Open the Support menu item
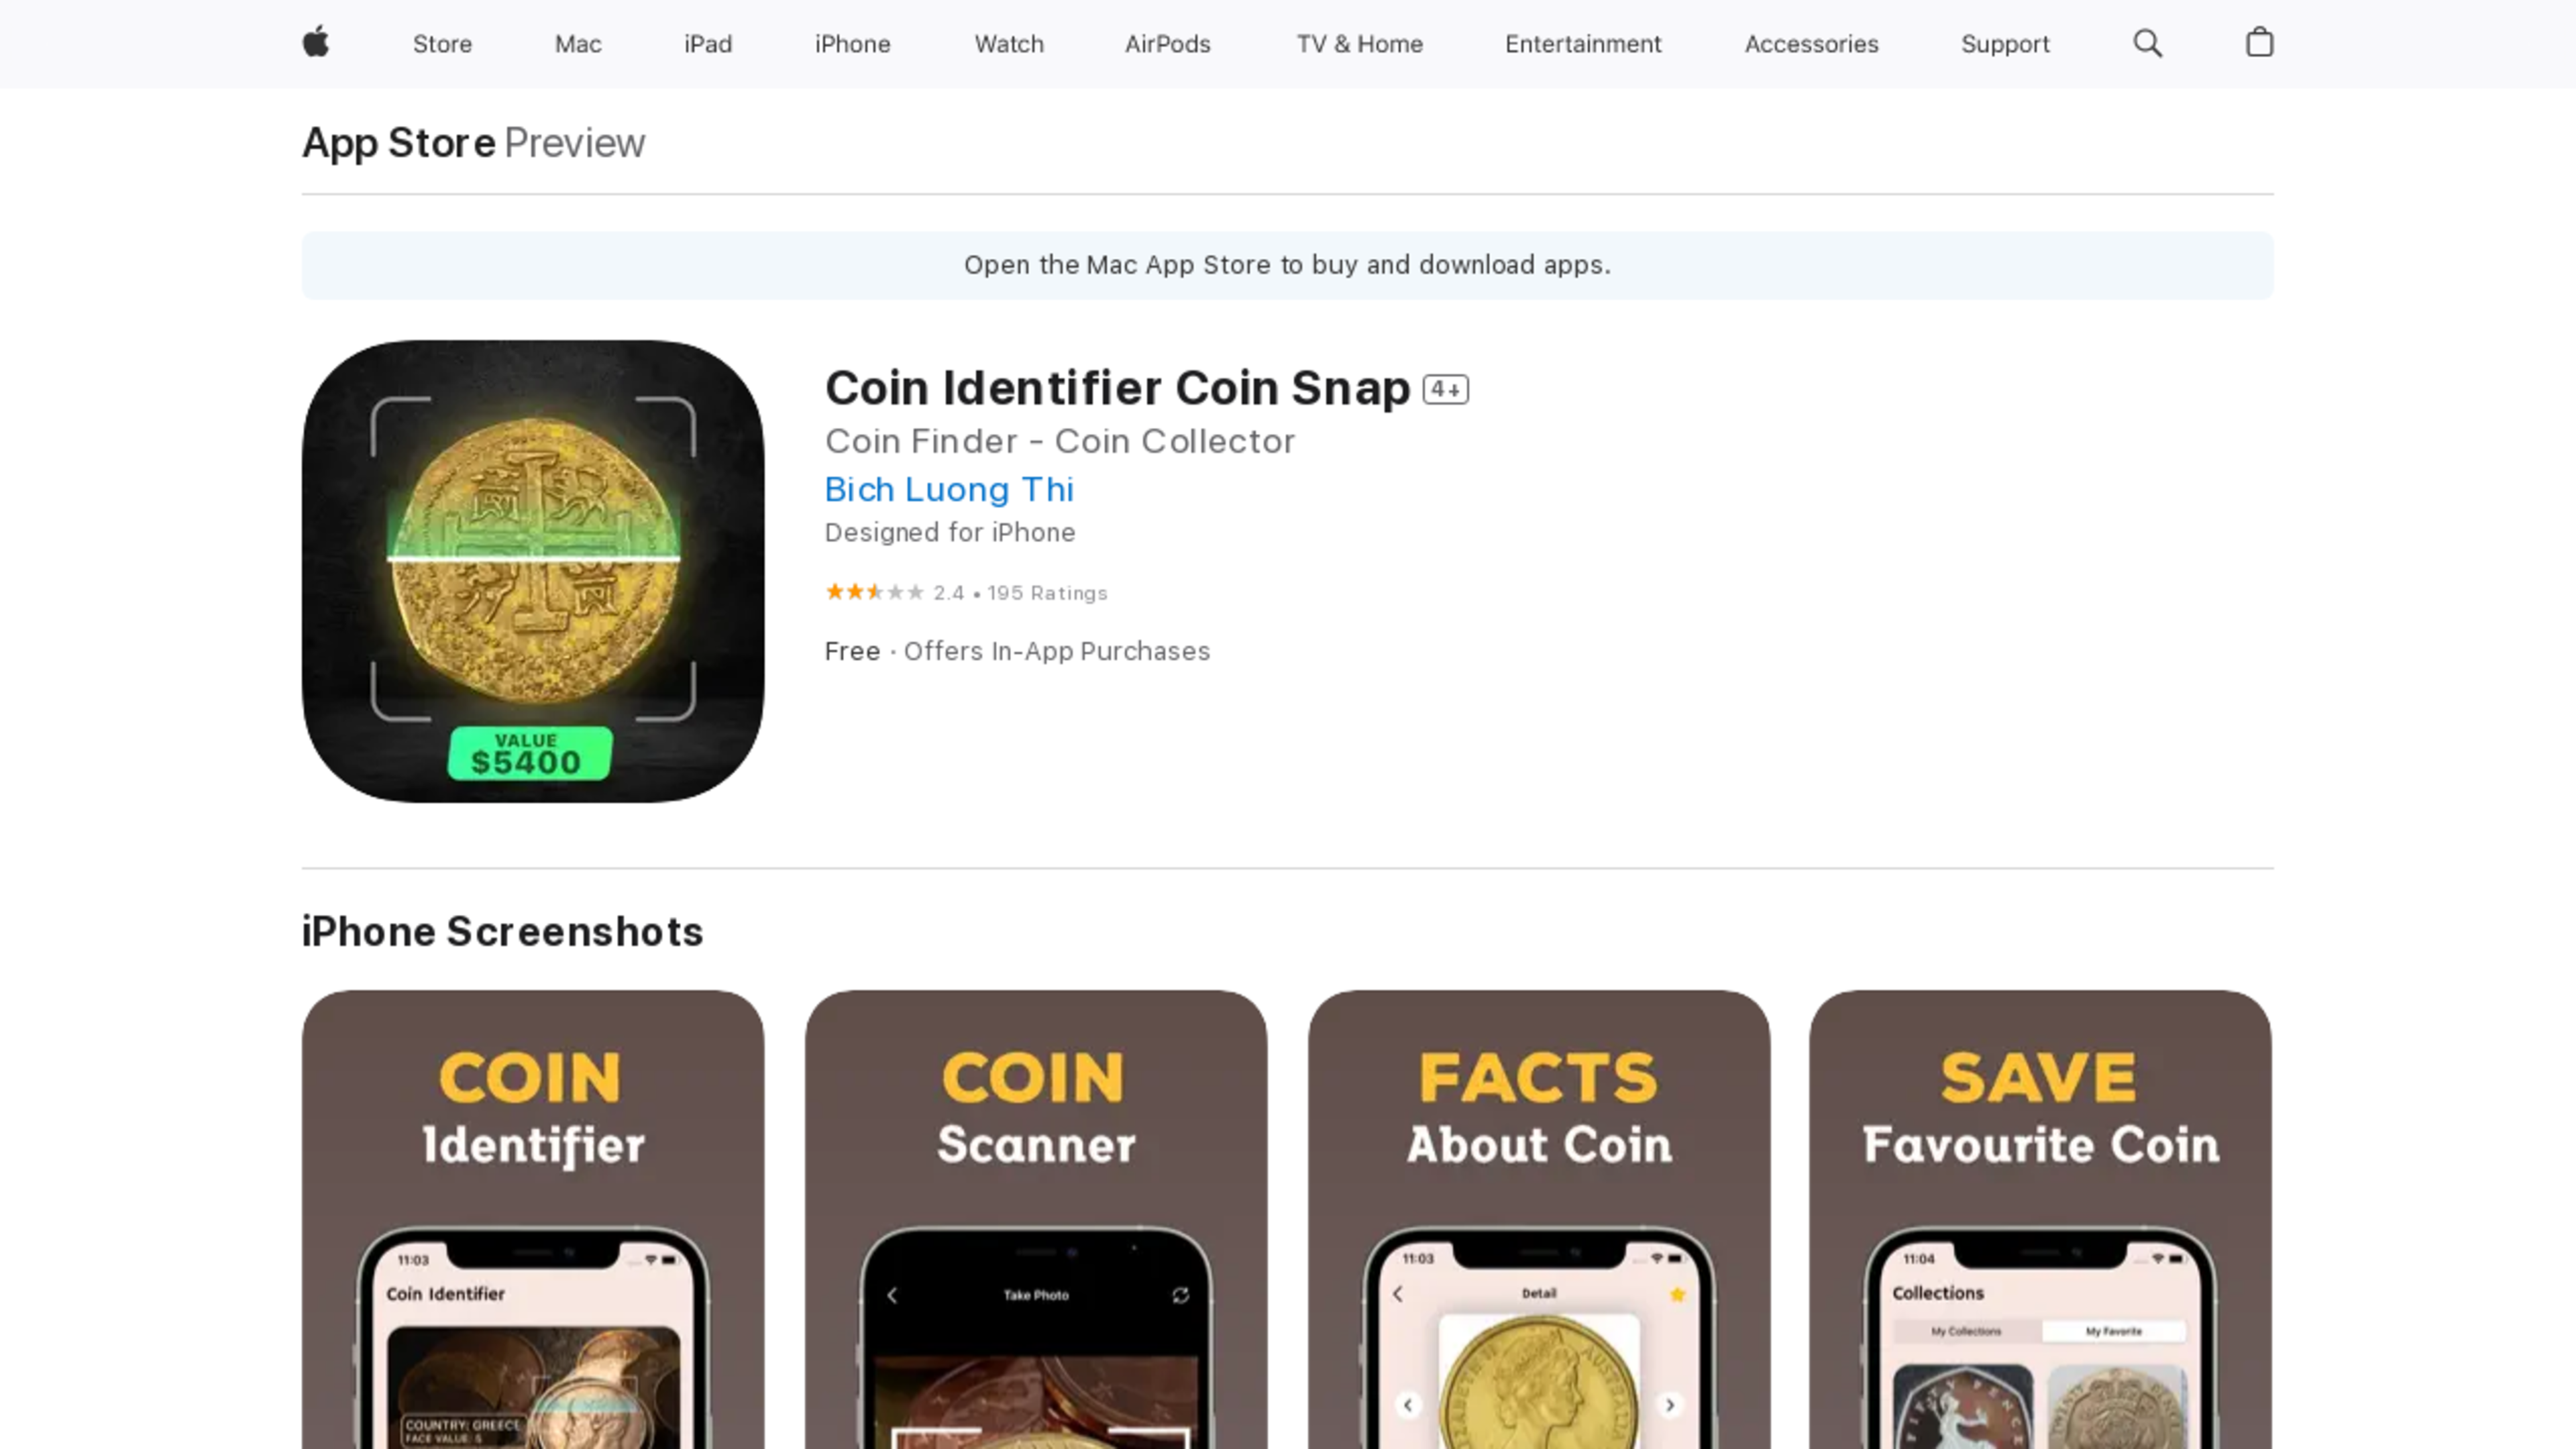This screenshot has height=1449, width=2576. 2005,44
